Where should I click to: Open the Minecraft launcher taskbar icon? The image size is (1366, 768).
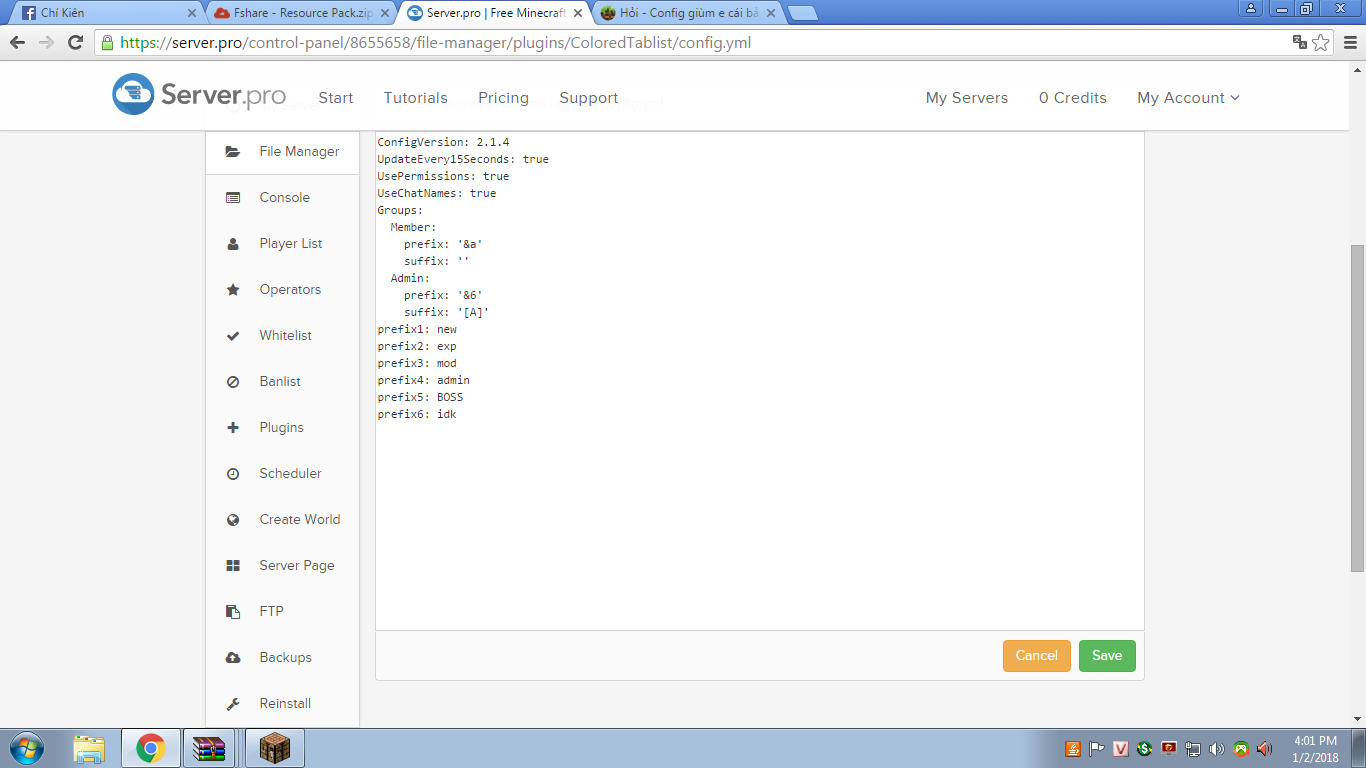(273, 749)
